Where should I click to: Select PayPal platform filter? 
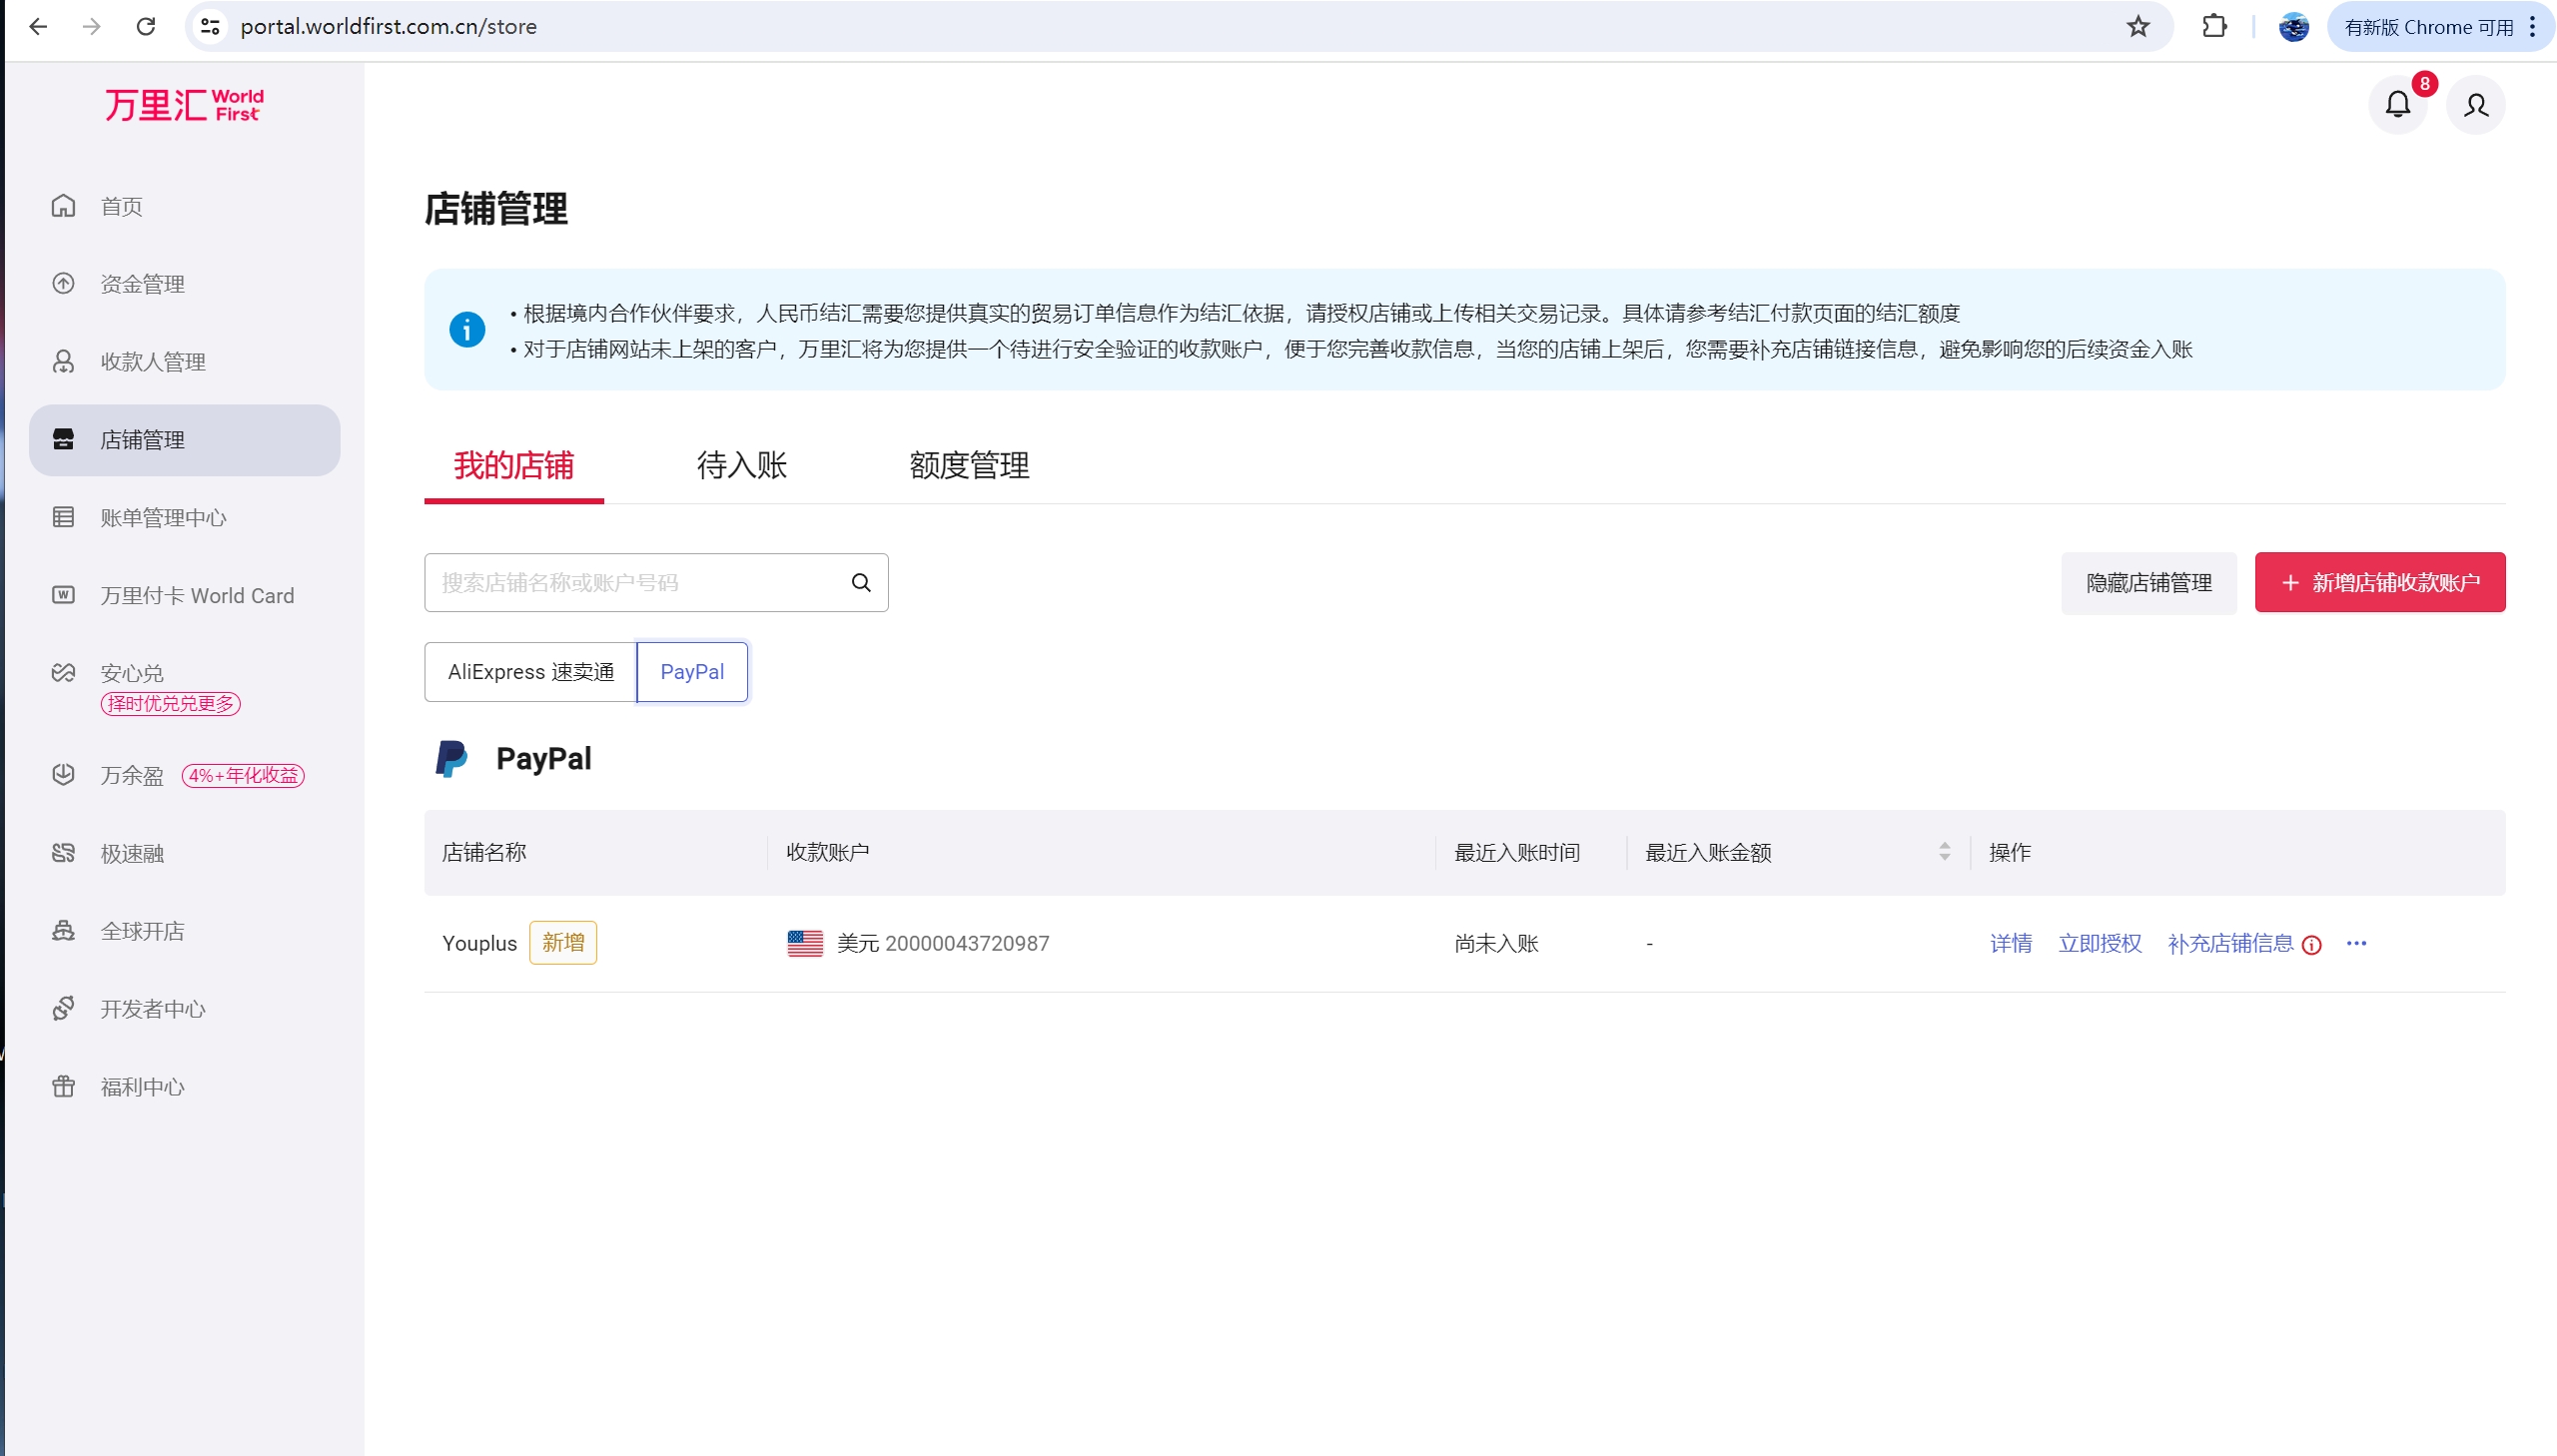(x=692, y=672)
